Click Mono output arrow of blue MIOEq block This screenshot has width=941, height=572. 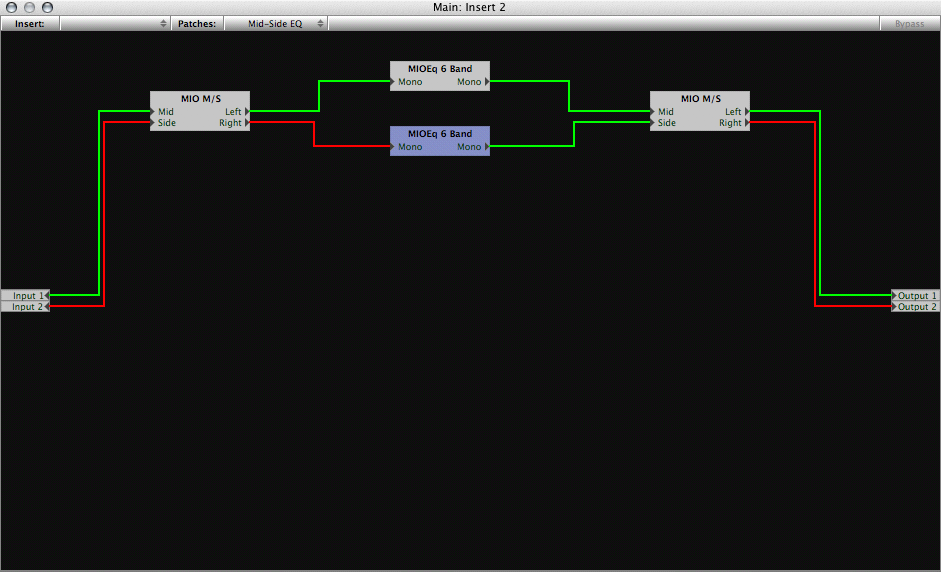tap(487, 146)
